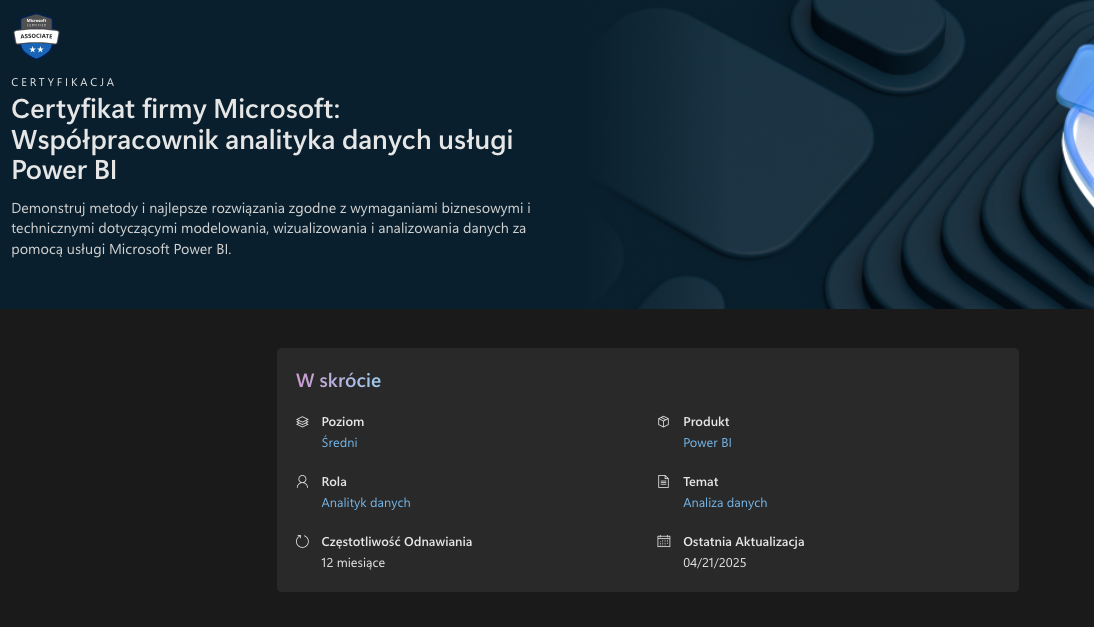Open the Power BI product link
The height and width of the screenshot is (627, 1094).
pyautogui.click(x=707, y=442)
